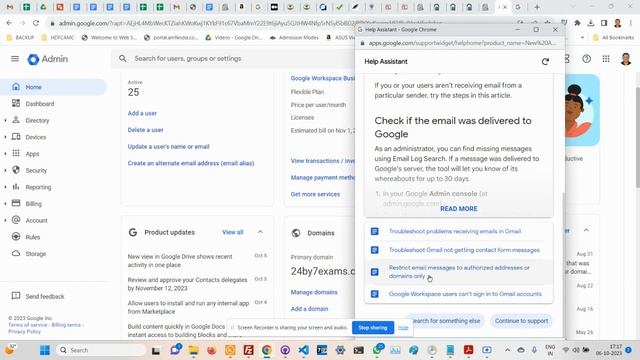This screenshot has width=640, height=360.
Task: Open Restrict email messages to authorized addresses
Action: (459, 272)
